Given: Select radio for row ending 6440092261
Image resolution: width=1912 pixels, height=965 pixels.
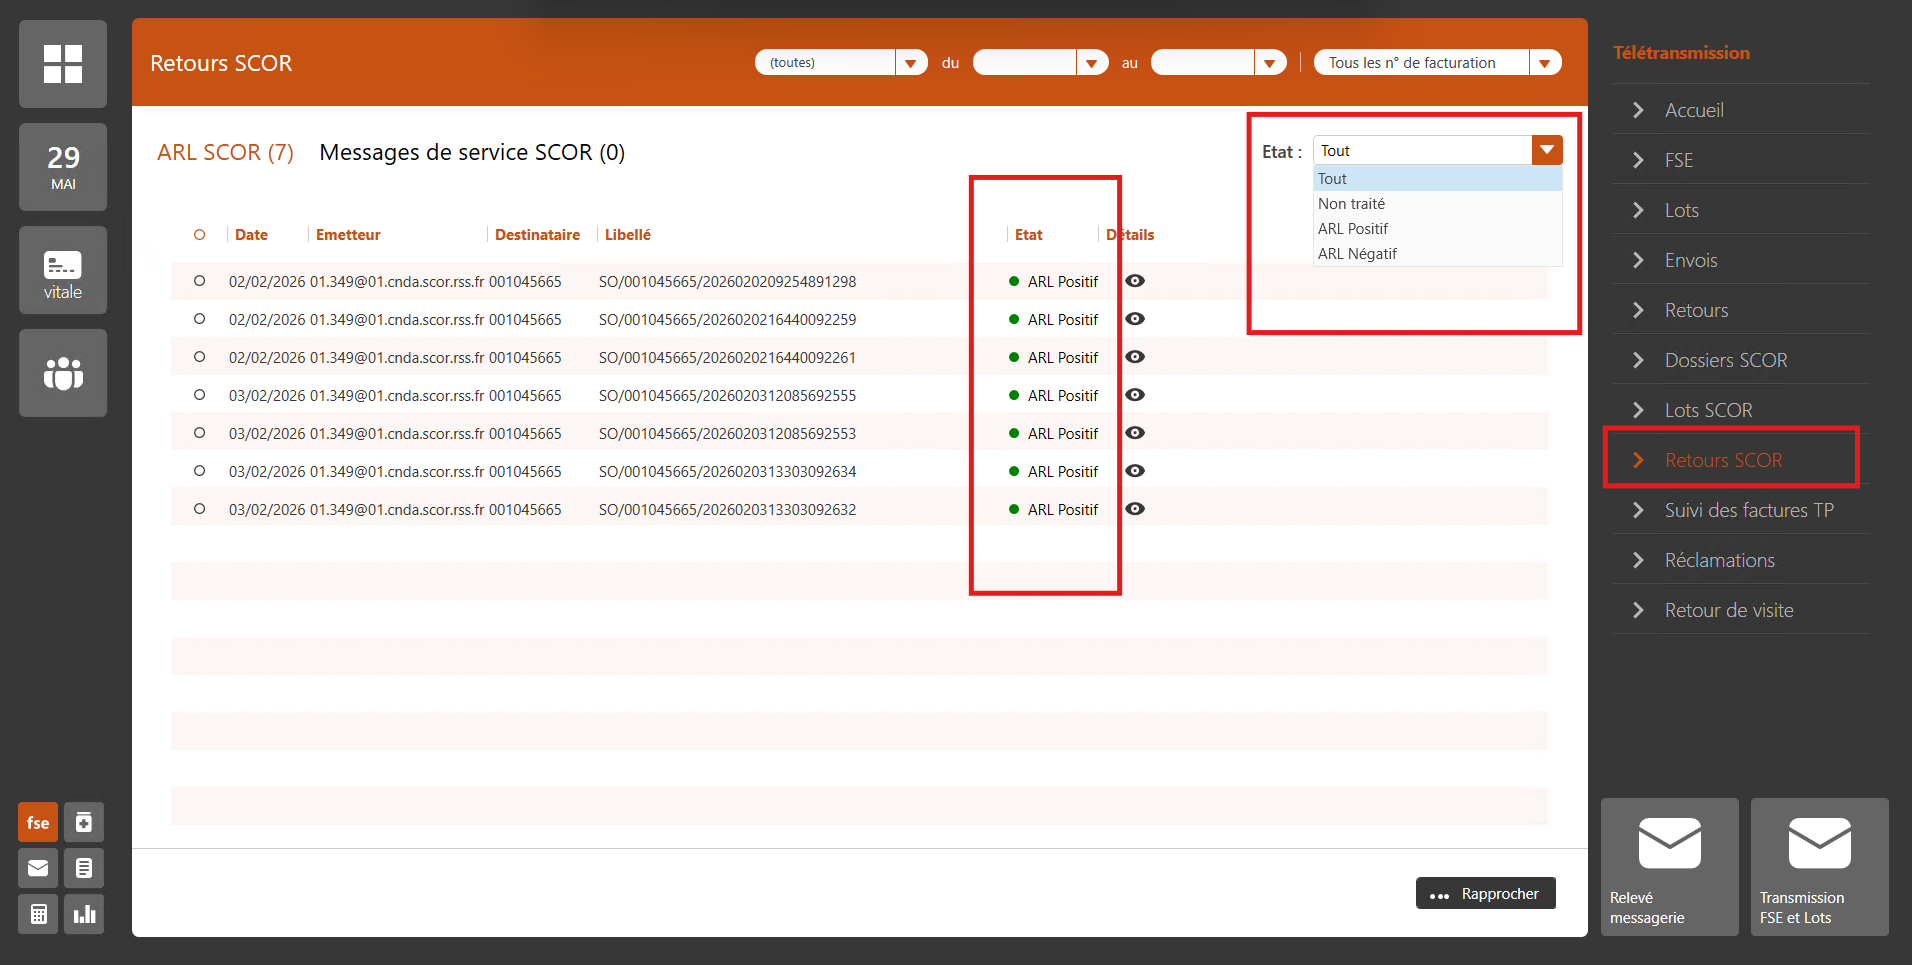Looking at the screenshot, I should [x=199, y=357].
